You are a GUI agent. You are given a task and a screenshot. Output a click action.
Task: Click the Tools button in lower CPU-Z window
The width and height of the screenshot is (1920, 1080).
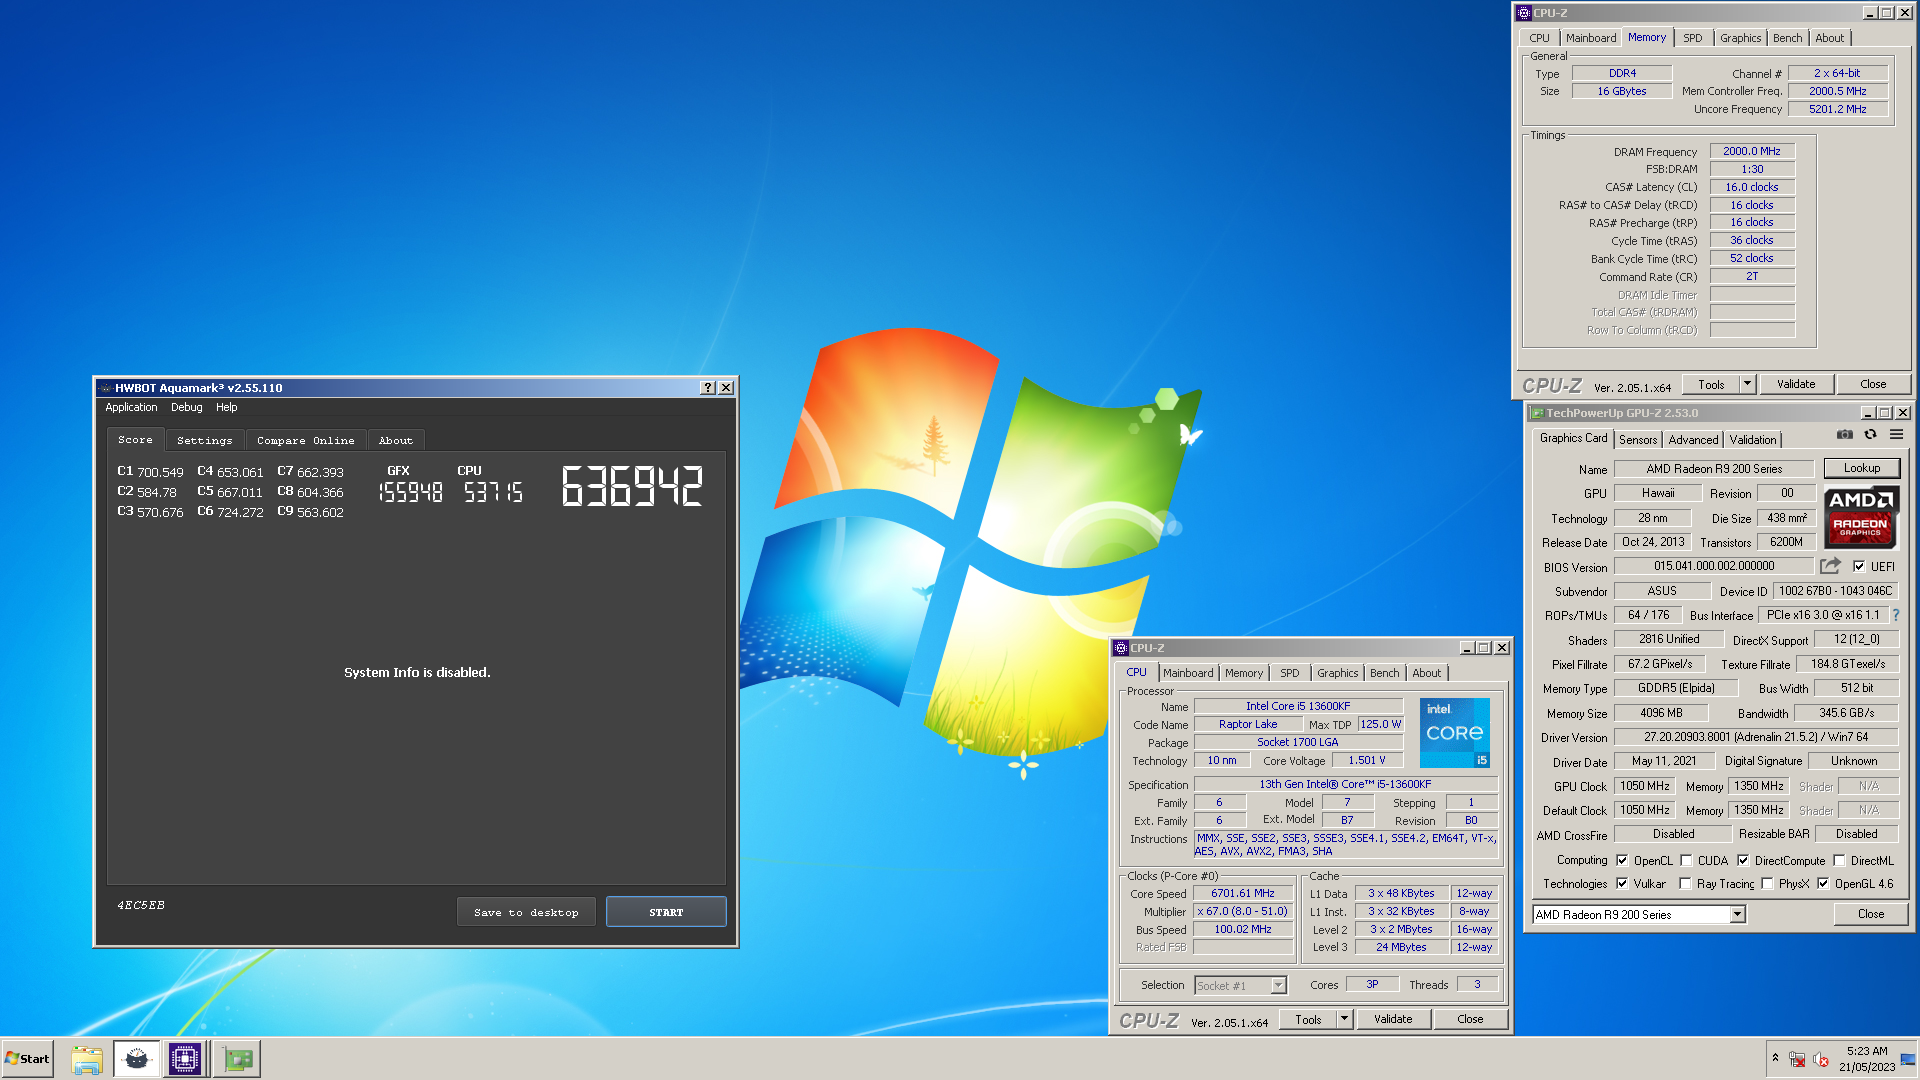point(1308,1019)
